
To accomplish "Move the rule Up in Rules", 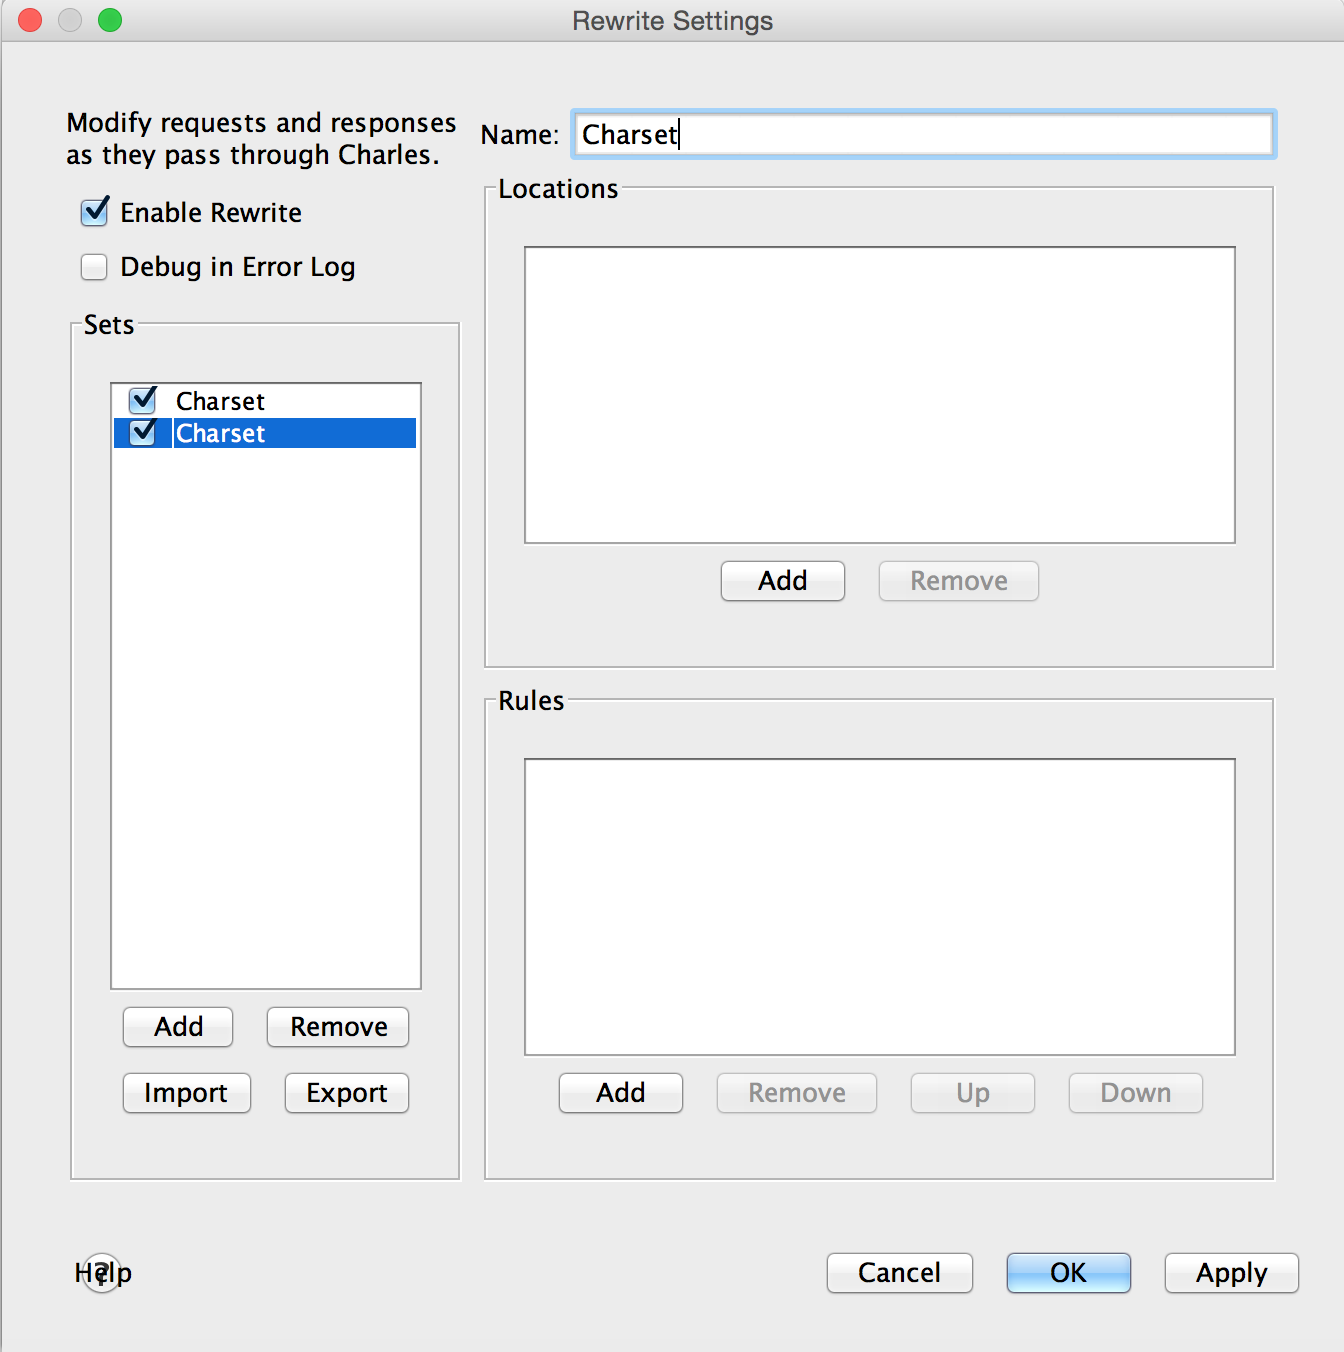I will [972, 1093].
